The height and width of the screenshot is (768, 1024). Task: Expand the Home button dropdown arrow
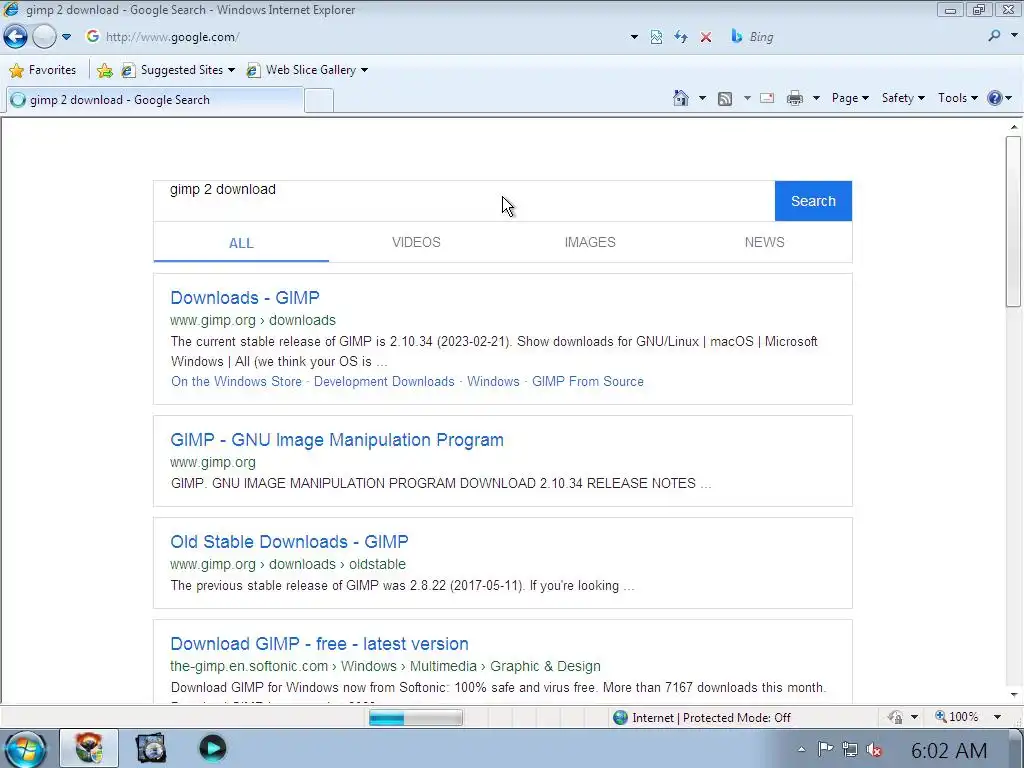tap(703, 99)
